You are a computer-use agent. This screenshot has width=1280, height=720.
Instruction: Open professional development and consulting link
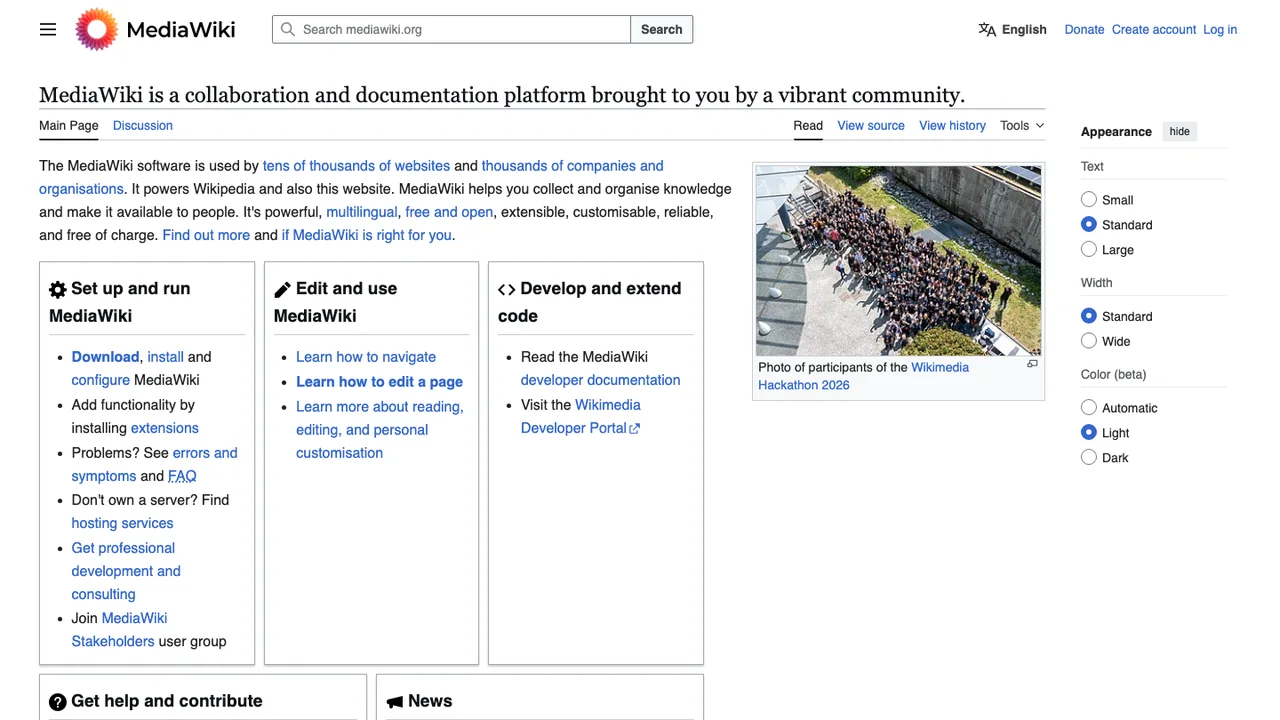126,571
